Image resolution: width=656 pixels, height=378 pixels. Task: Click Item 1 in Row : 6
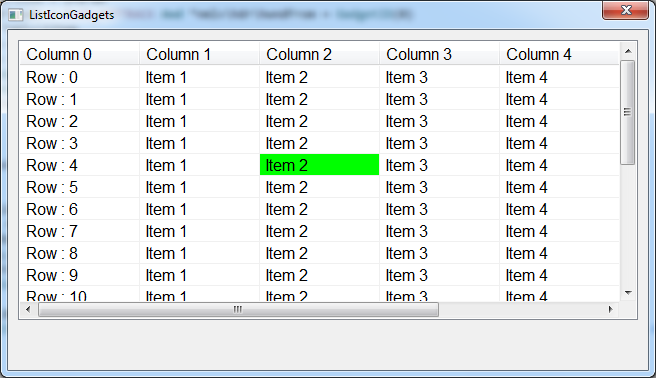(x=200, y=209)
